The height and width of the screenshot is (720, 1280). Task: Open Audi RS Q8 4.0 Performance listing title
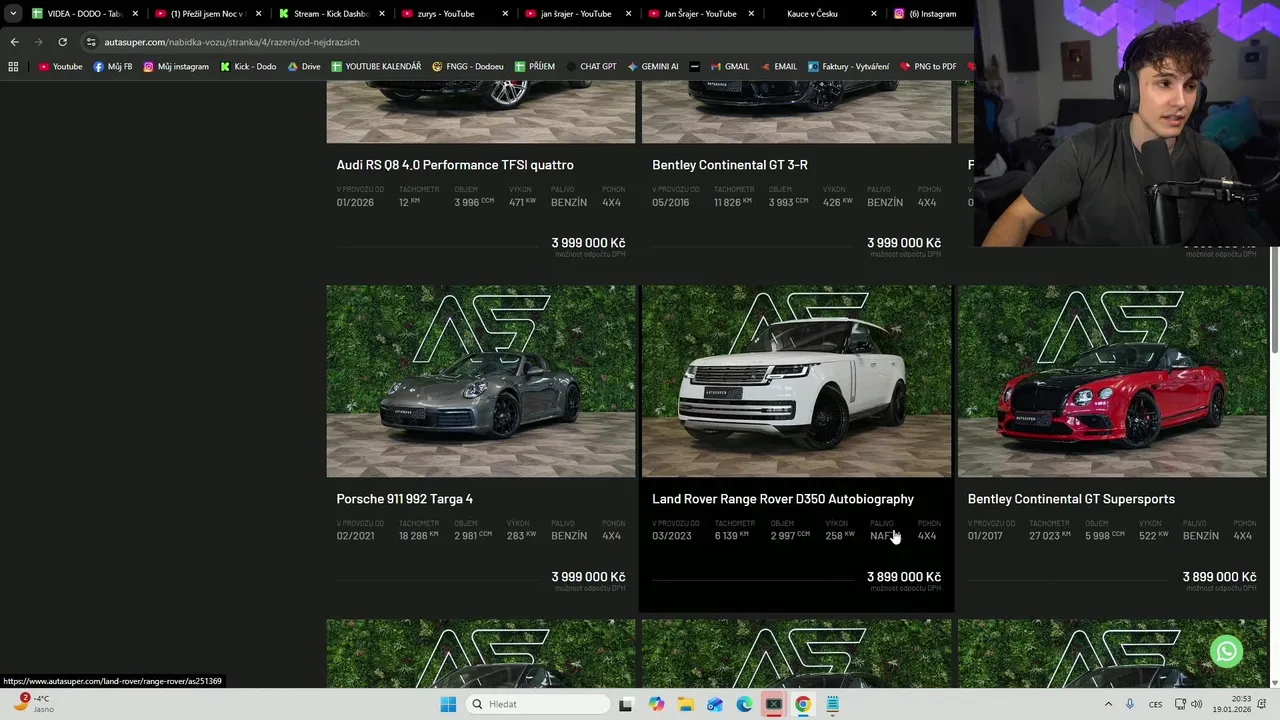(x=455, y=165)
